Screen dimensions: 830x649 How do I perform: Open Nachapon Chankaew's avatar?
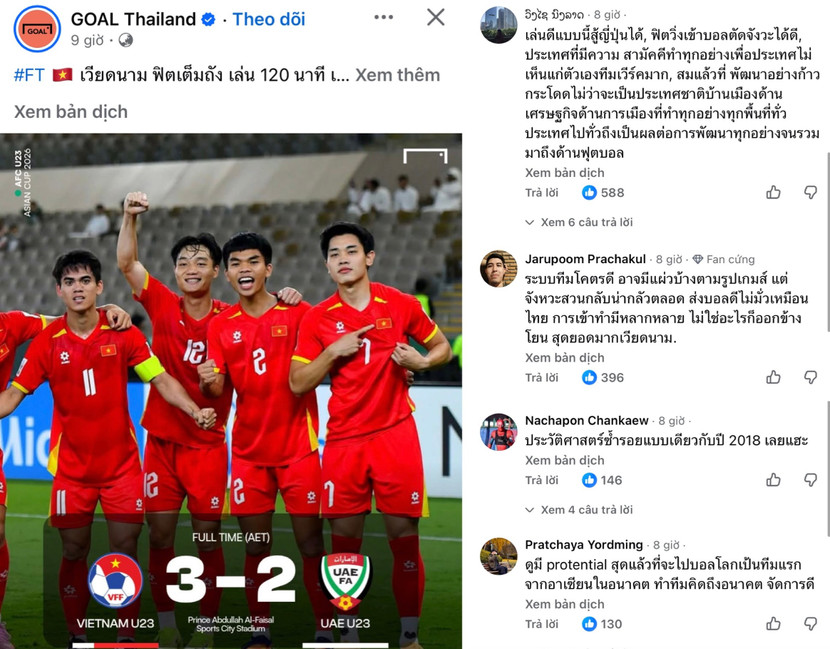click(x=499, y=431)
